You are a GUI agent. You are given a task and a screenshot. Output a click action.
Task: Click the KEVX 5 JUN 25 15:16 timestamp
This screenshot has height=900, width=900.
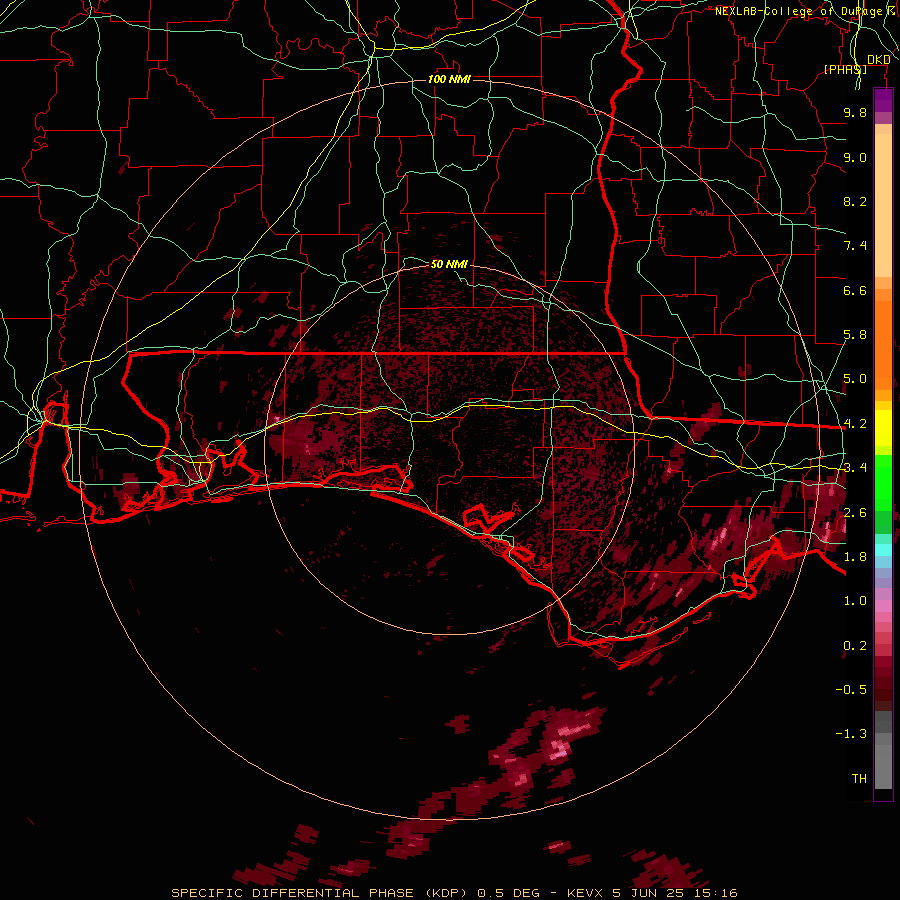click(652, 893)
